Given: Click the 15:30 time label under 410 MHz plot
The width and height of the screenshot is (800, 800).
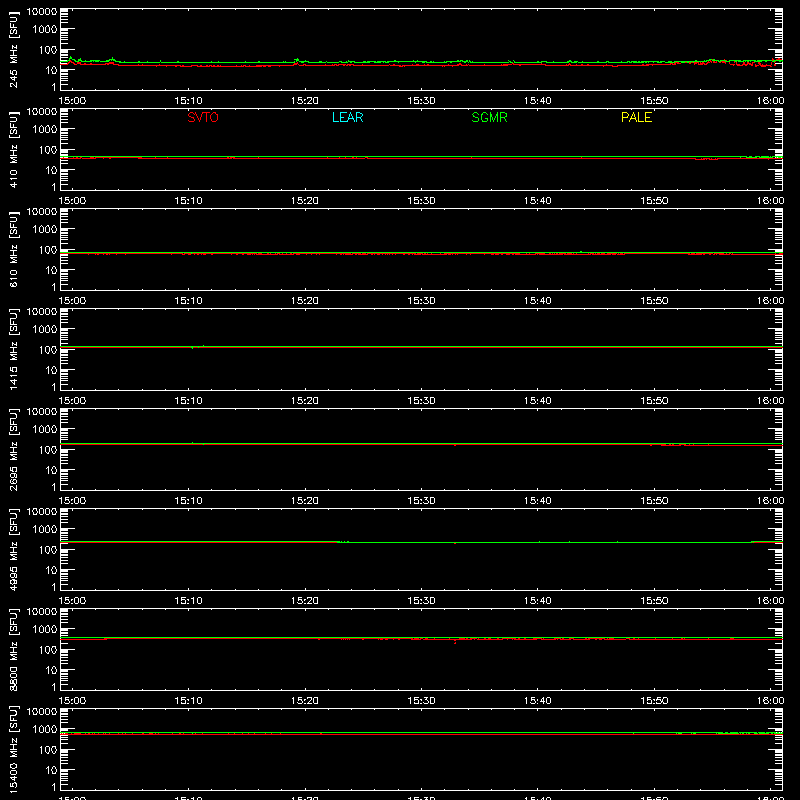Looking at the screenshot, I should click(421, 201).
